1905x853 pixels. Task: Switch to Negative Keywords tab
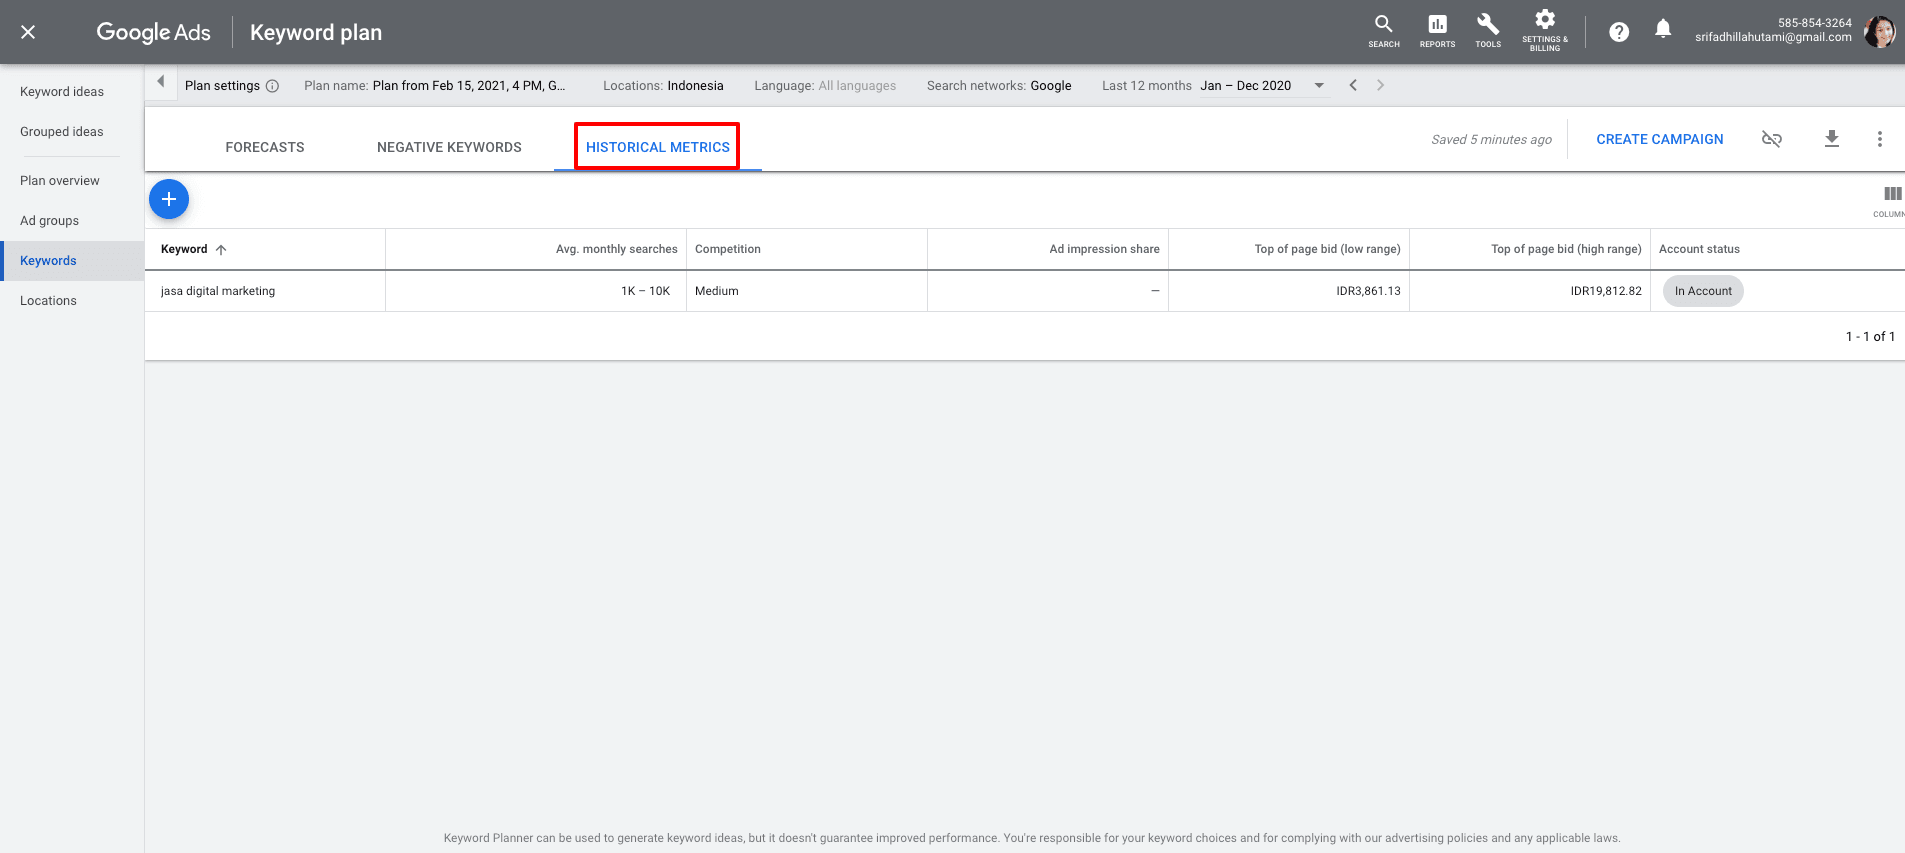tap(449, 147)
